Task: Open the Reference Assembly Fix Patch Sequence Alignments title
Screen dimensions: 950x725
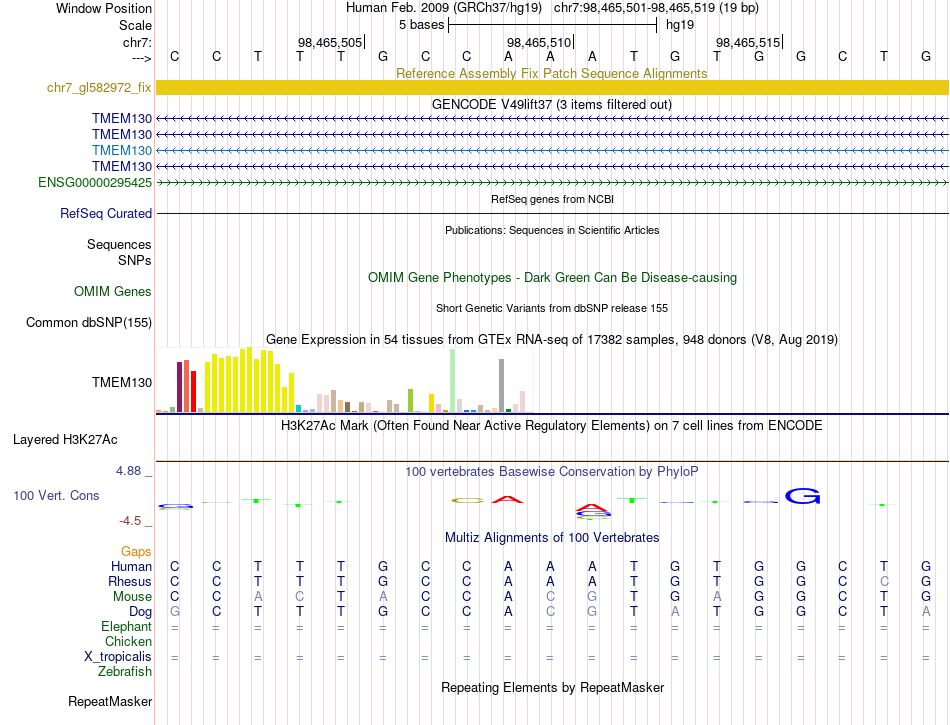Action: 551,73
